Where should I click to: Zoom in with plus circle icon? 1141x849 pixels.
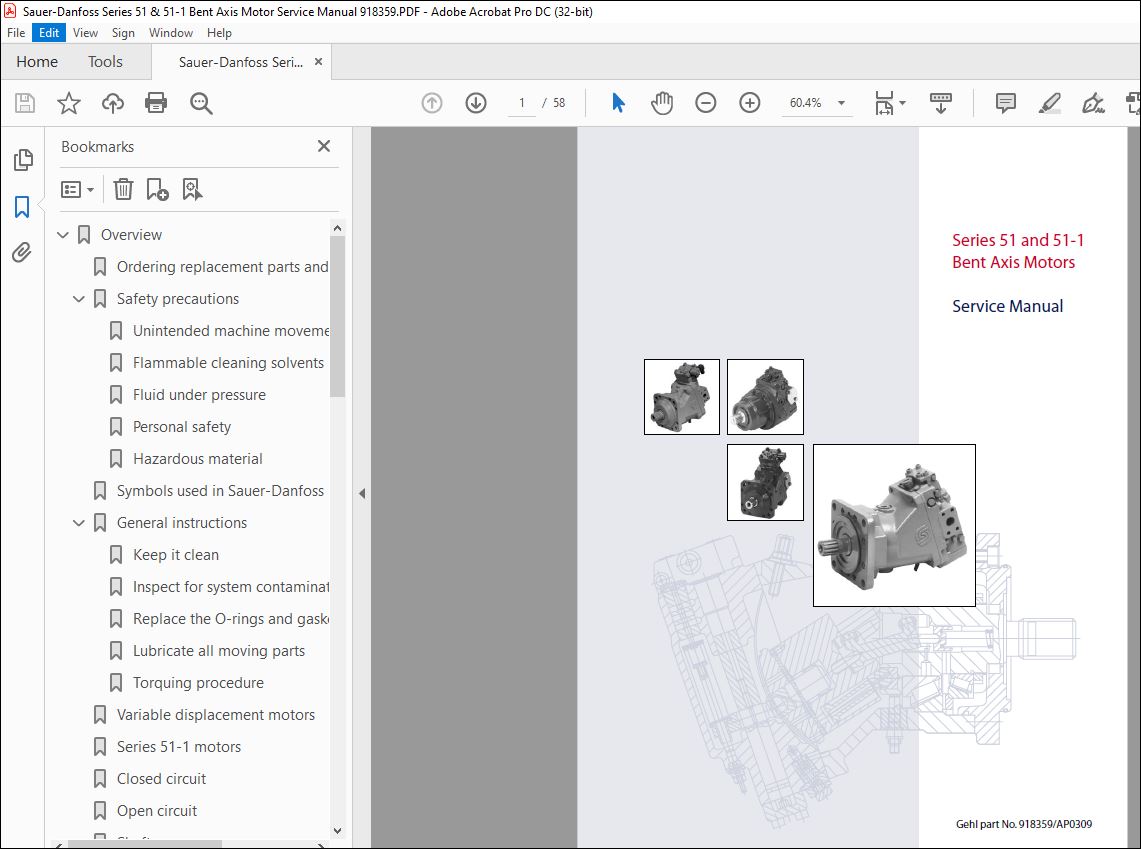tap(750, 103)
